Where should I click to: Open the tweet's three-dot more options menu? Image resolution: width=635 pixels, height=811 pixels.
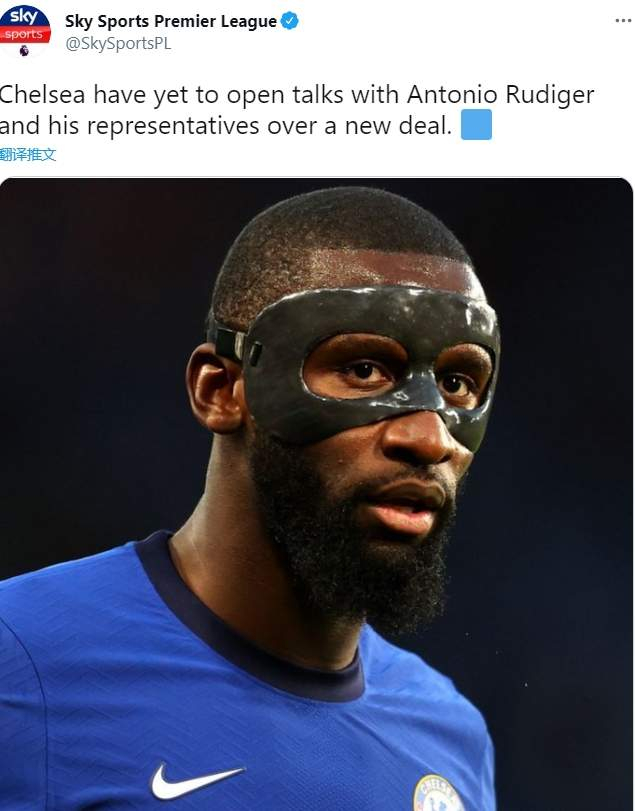point(623,21)
